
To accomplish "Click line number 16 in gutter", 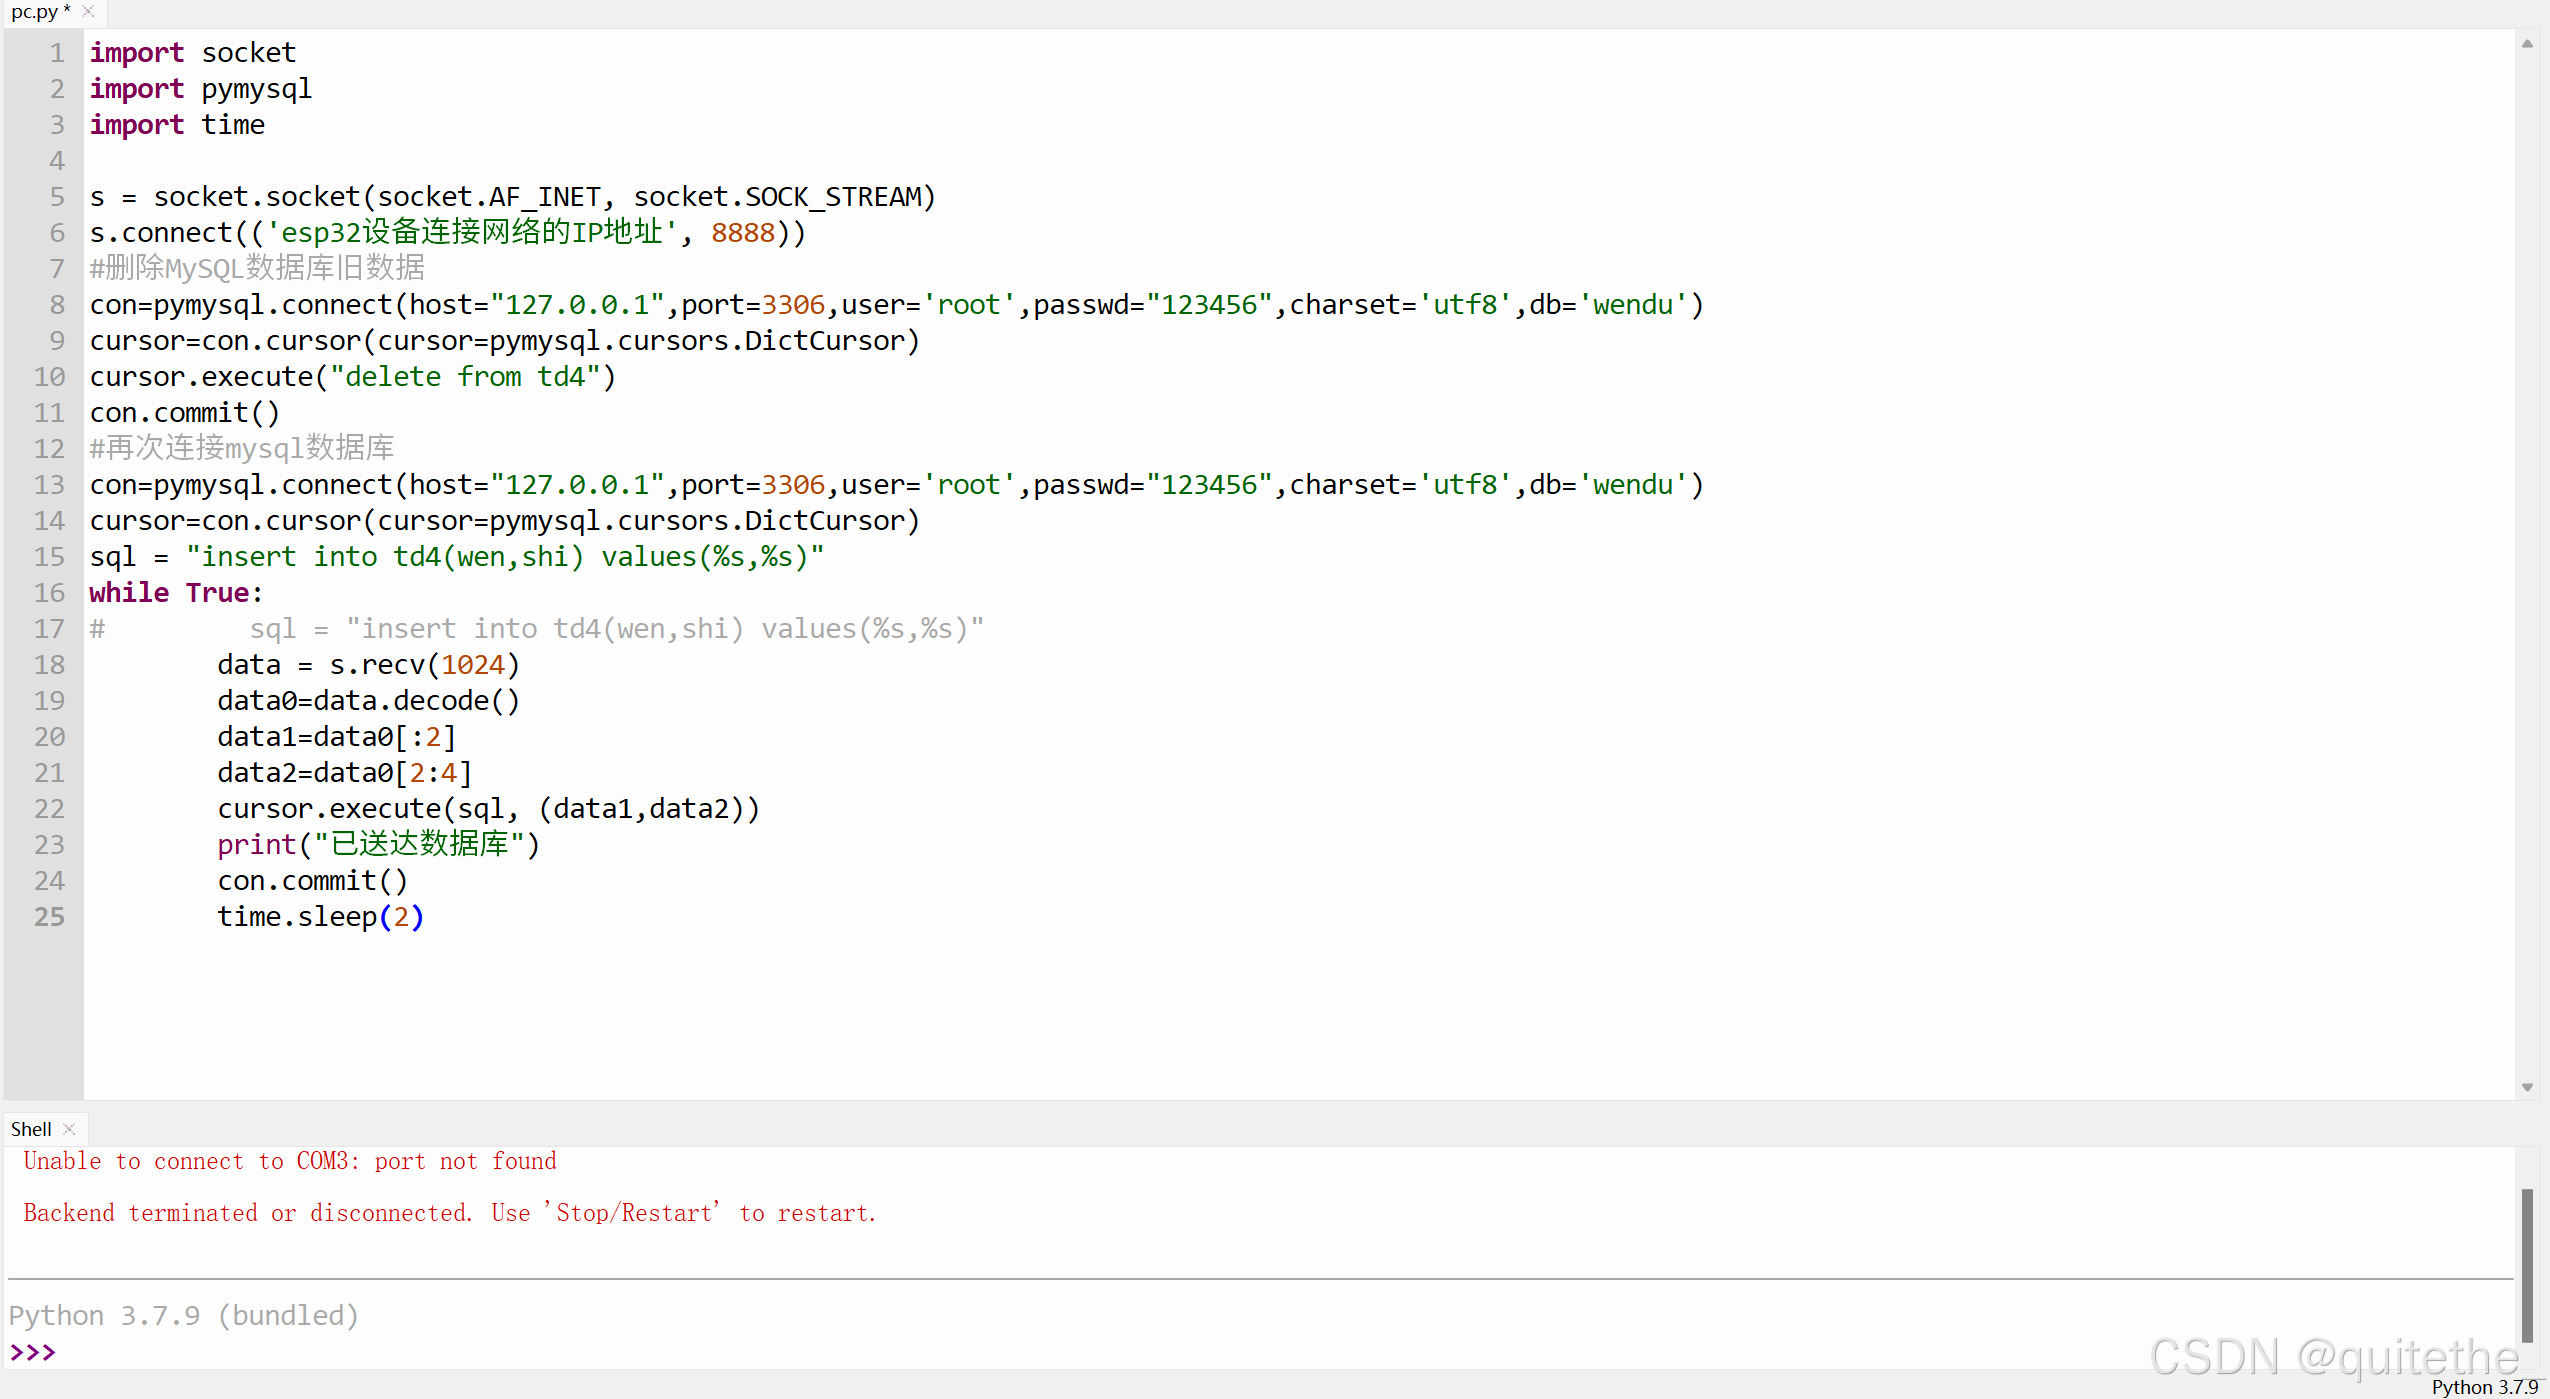I will coord(49,593).
